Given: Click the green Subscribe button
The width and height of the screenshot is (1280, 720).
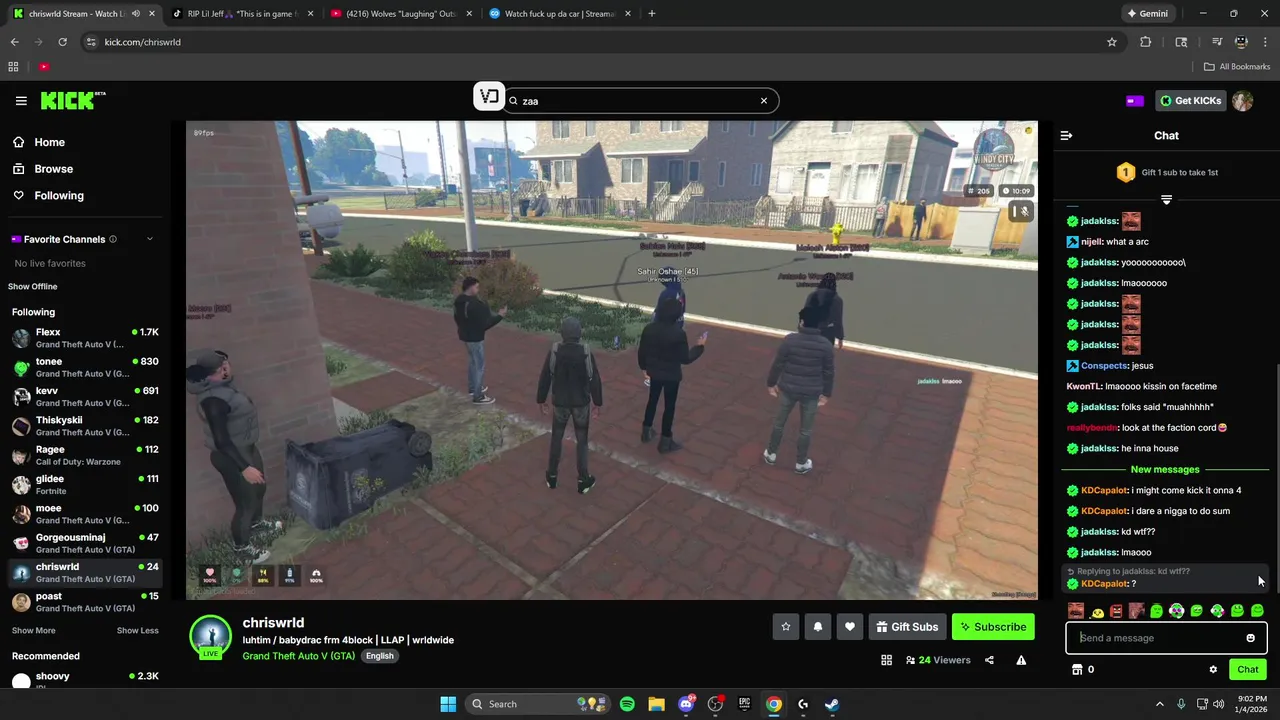Looking at the screenshot, I should tap(993, 627).
